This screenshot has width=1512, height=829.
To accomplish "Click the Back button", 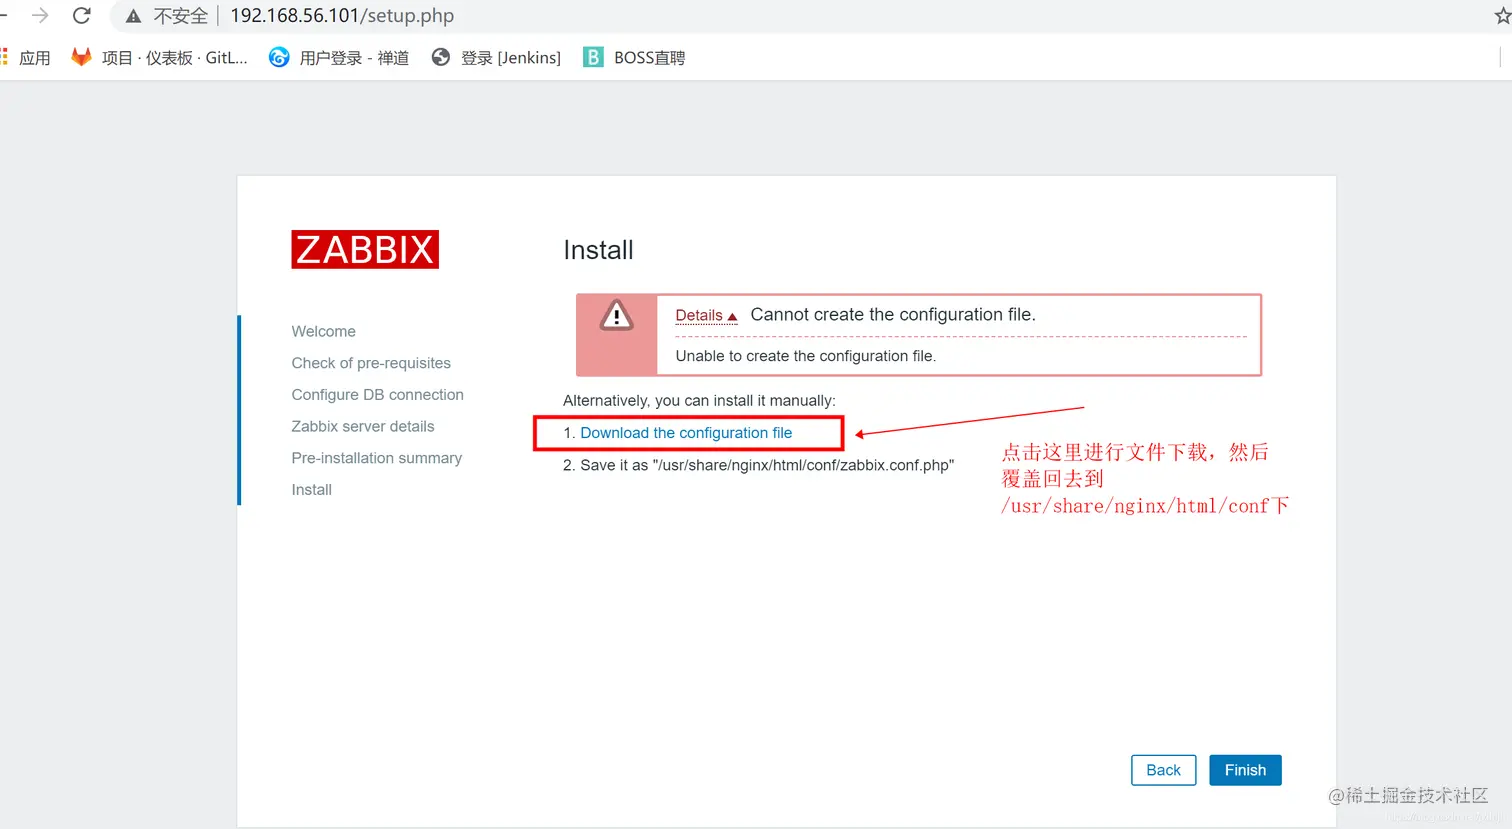I will click(x=1163, y=770).
